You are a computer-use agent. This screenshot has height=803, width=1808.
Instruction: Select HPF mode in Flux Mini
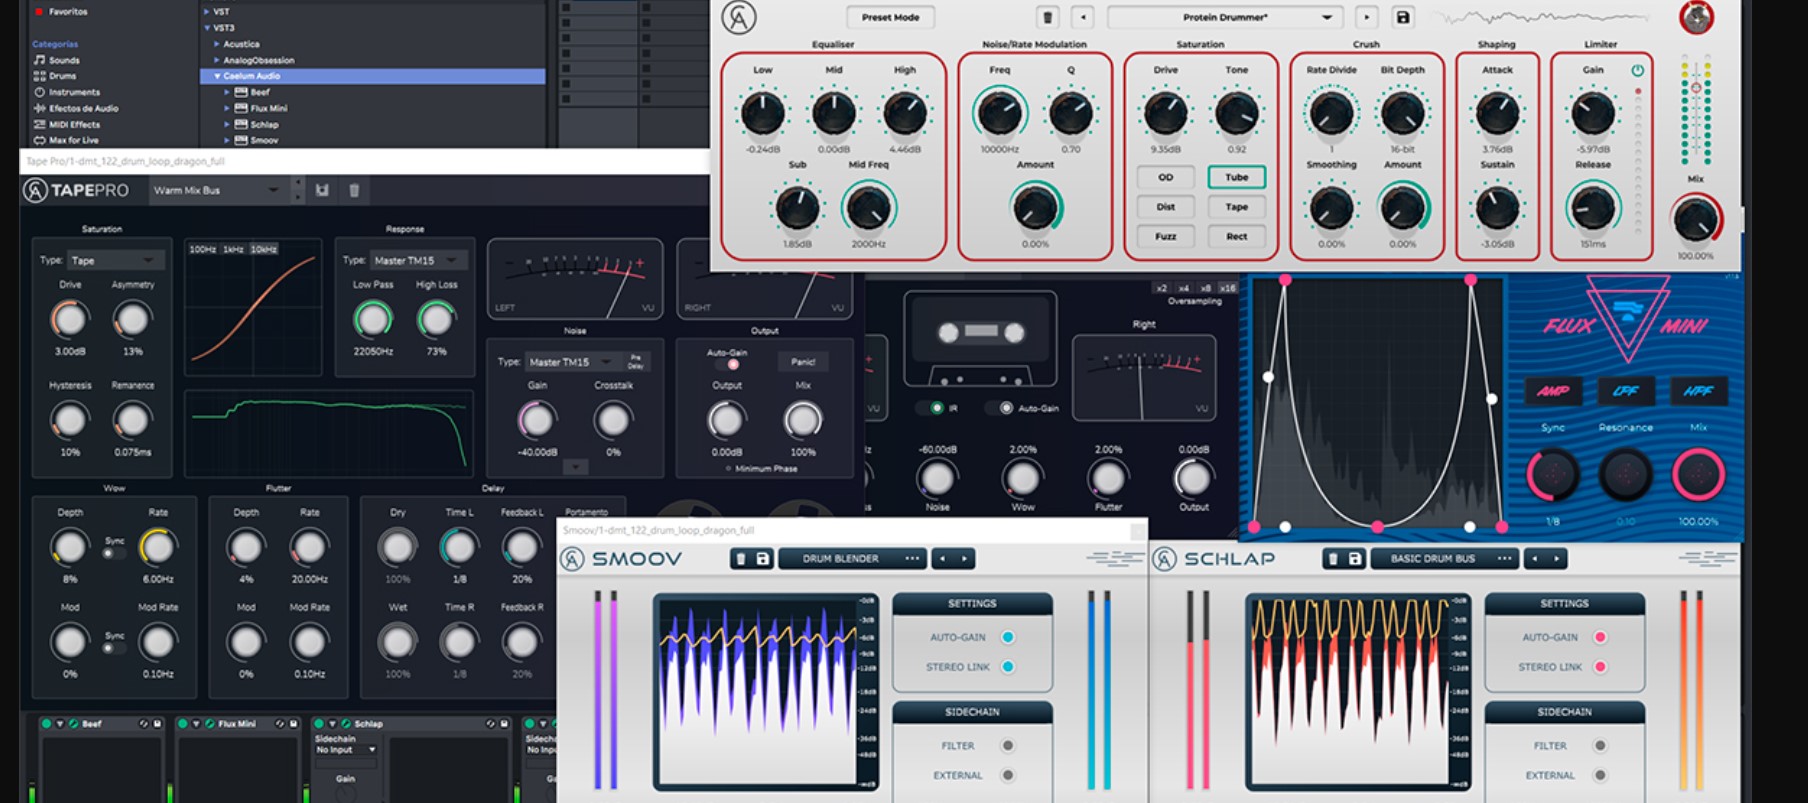[1698, 391]
